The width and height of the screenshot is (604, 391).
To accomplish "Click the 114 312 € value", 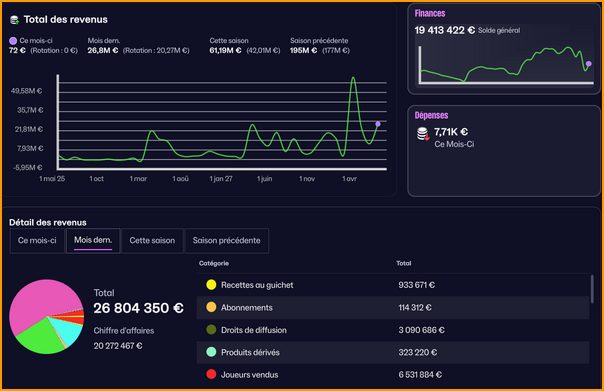I will pyautogui.click(x=415, y=307).
